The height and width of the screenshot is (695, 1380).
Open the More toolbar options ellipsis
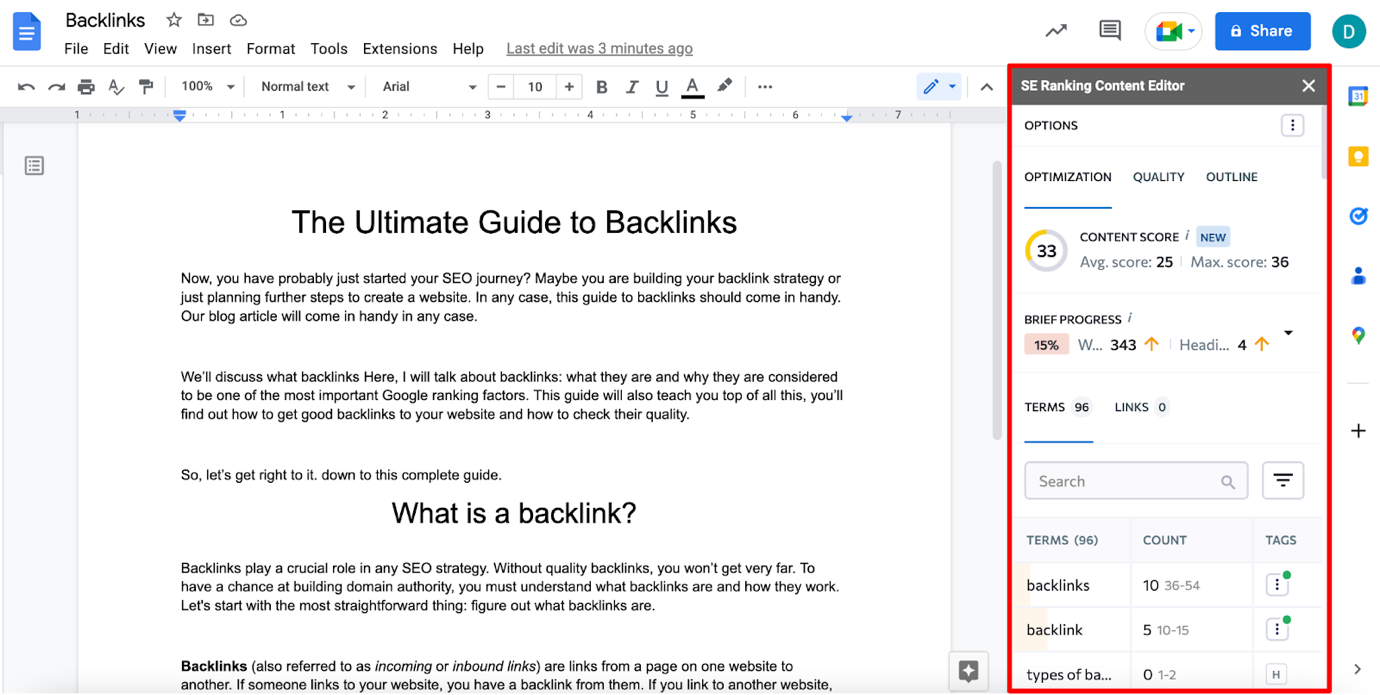(765, 87)
